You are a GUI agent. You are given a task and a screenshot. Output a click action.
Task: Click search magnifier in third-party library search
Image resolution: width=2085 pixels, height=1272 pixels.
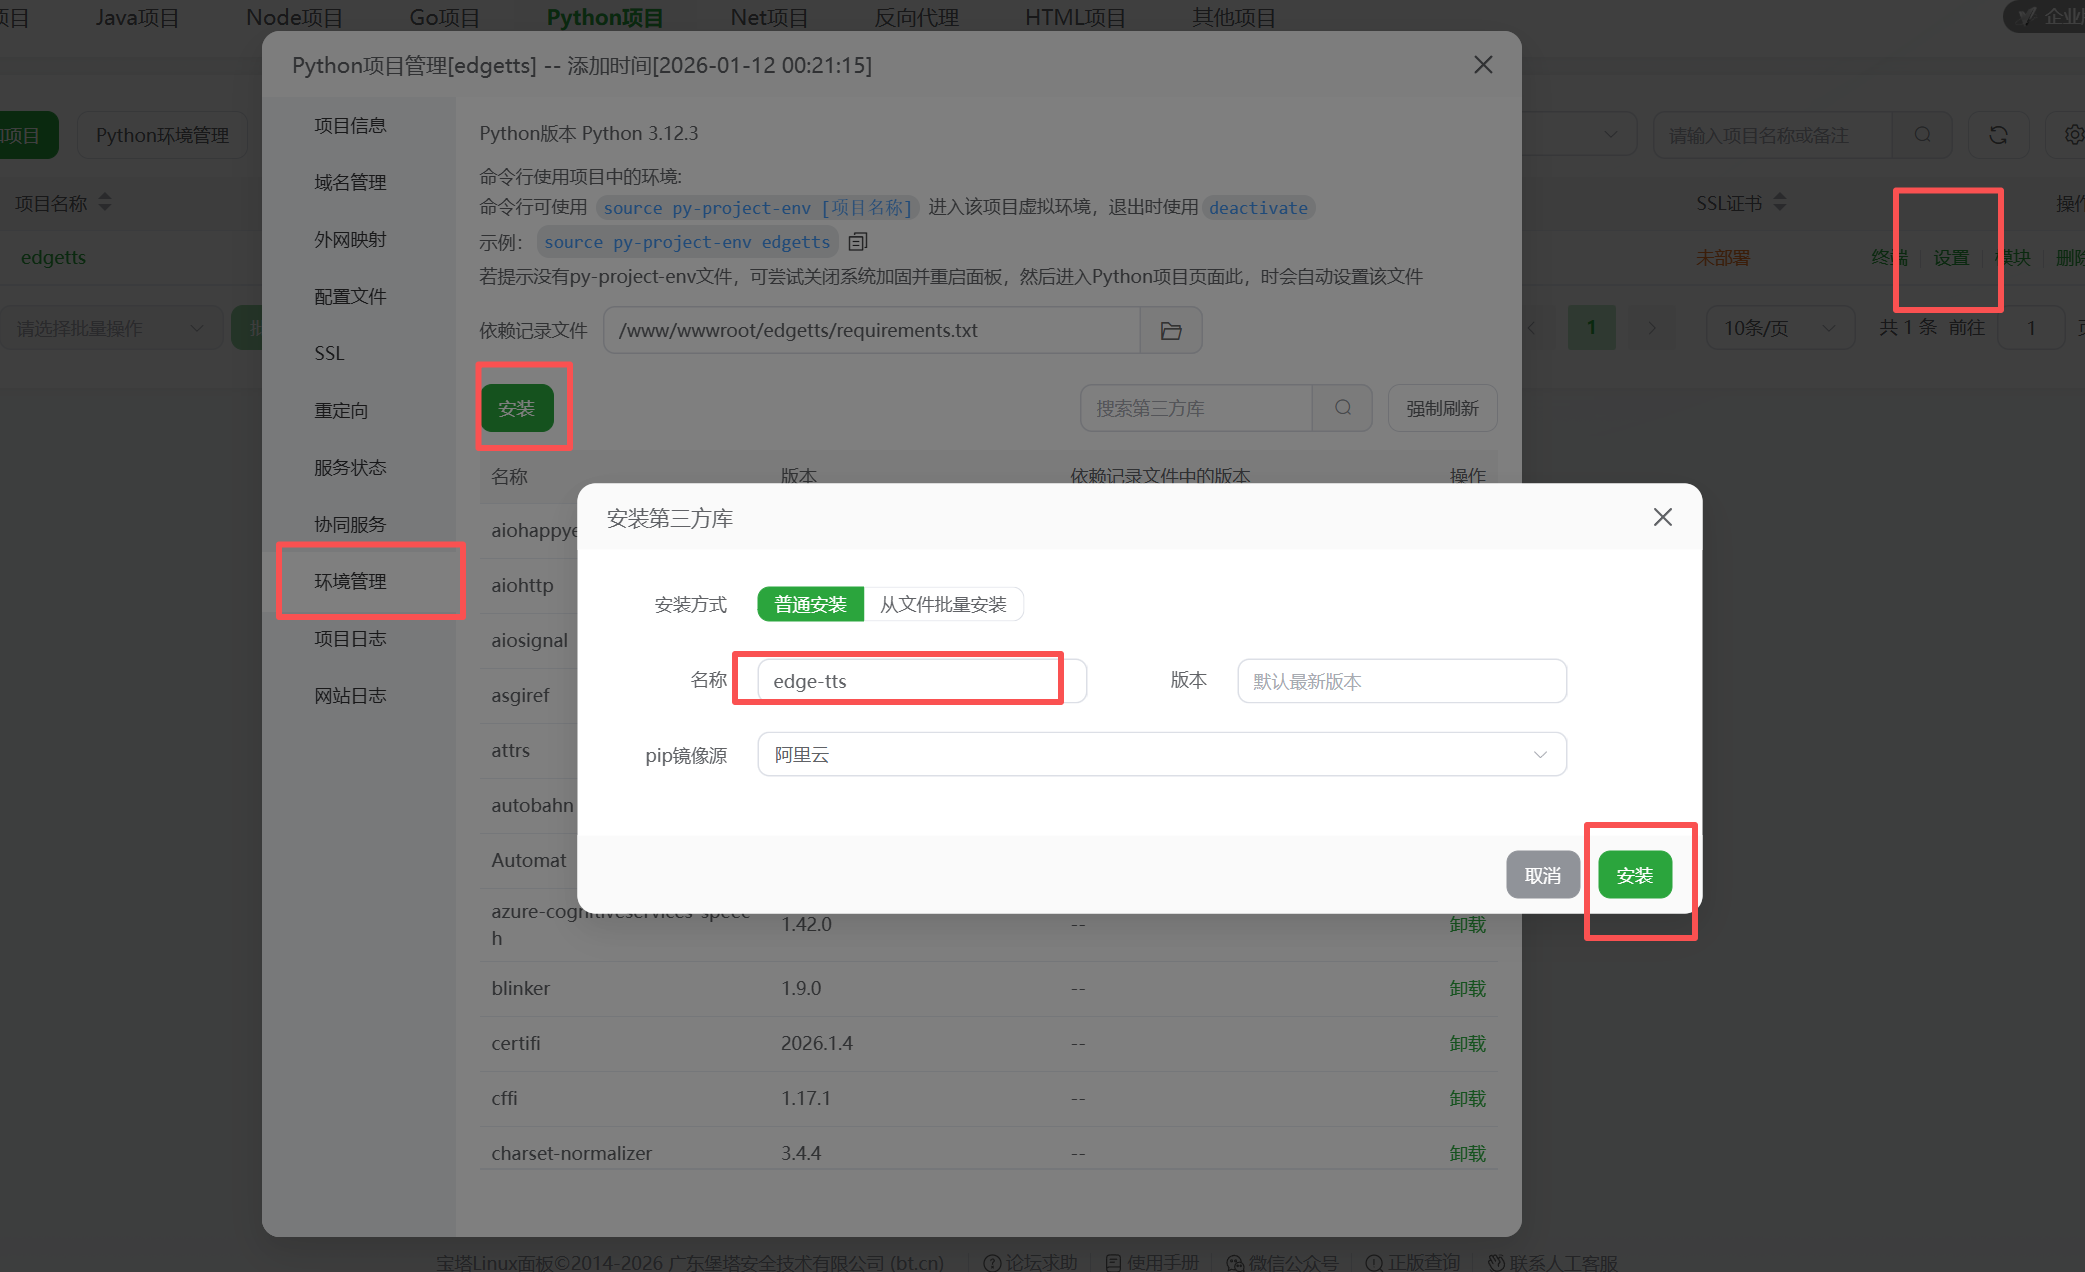pos(1343,408)
